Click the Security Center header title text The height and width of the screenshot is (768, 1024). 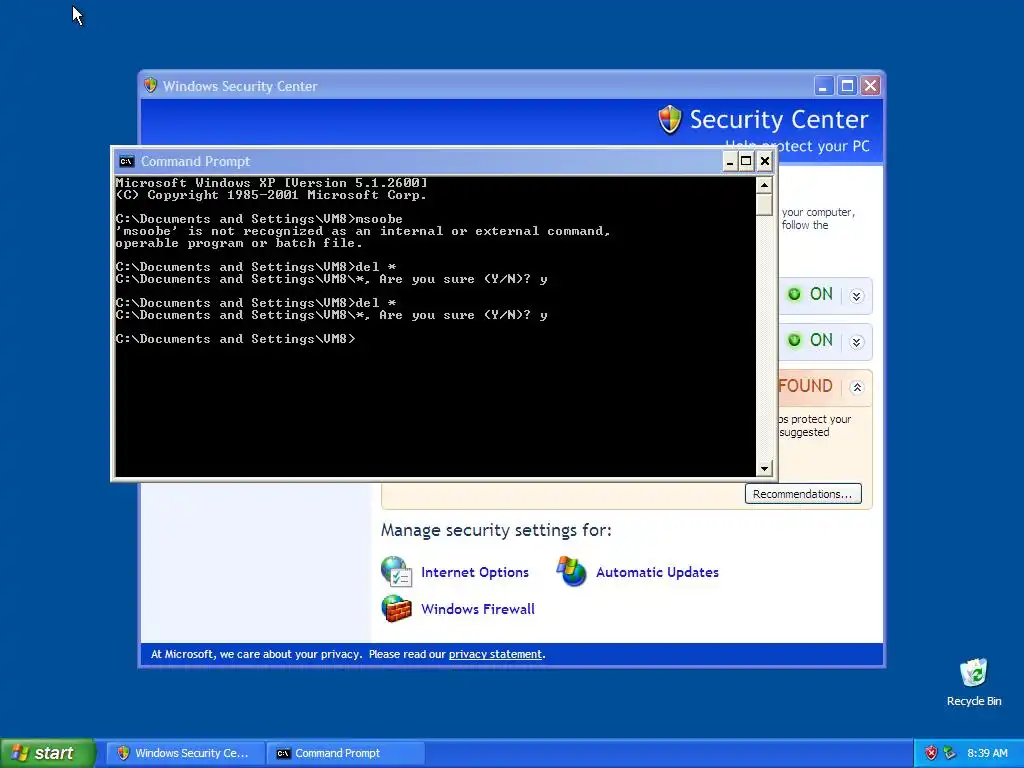pyautogui.click(x=779, y=120)
